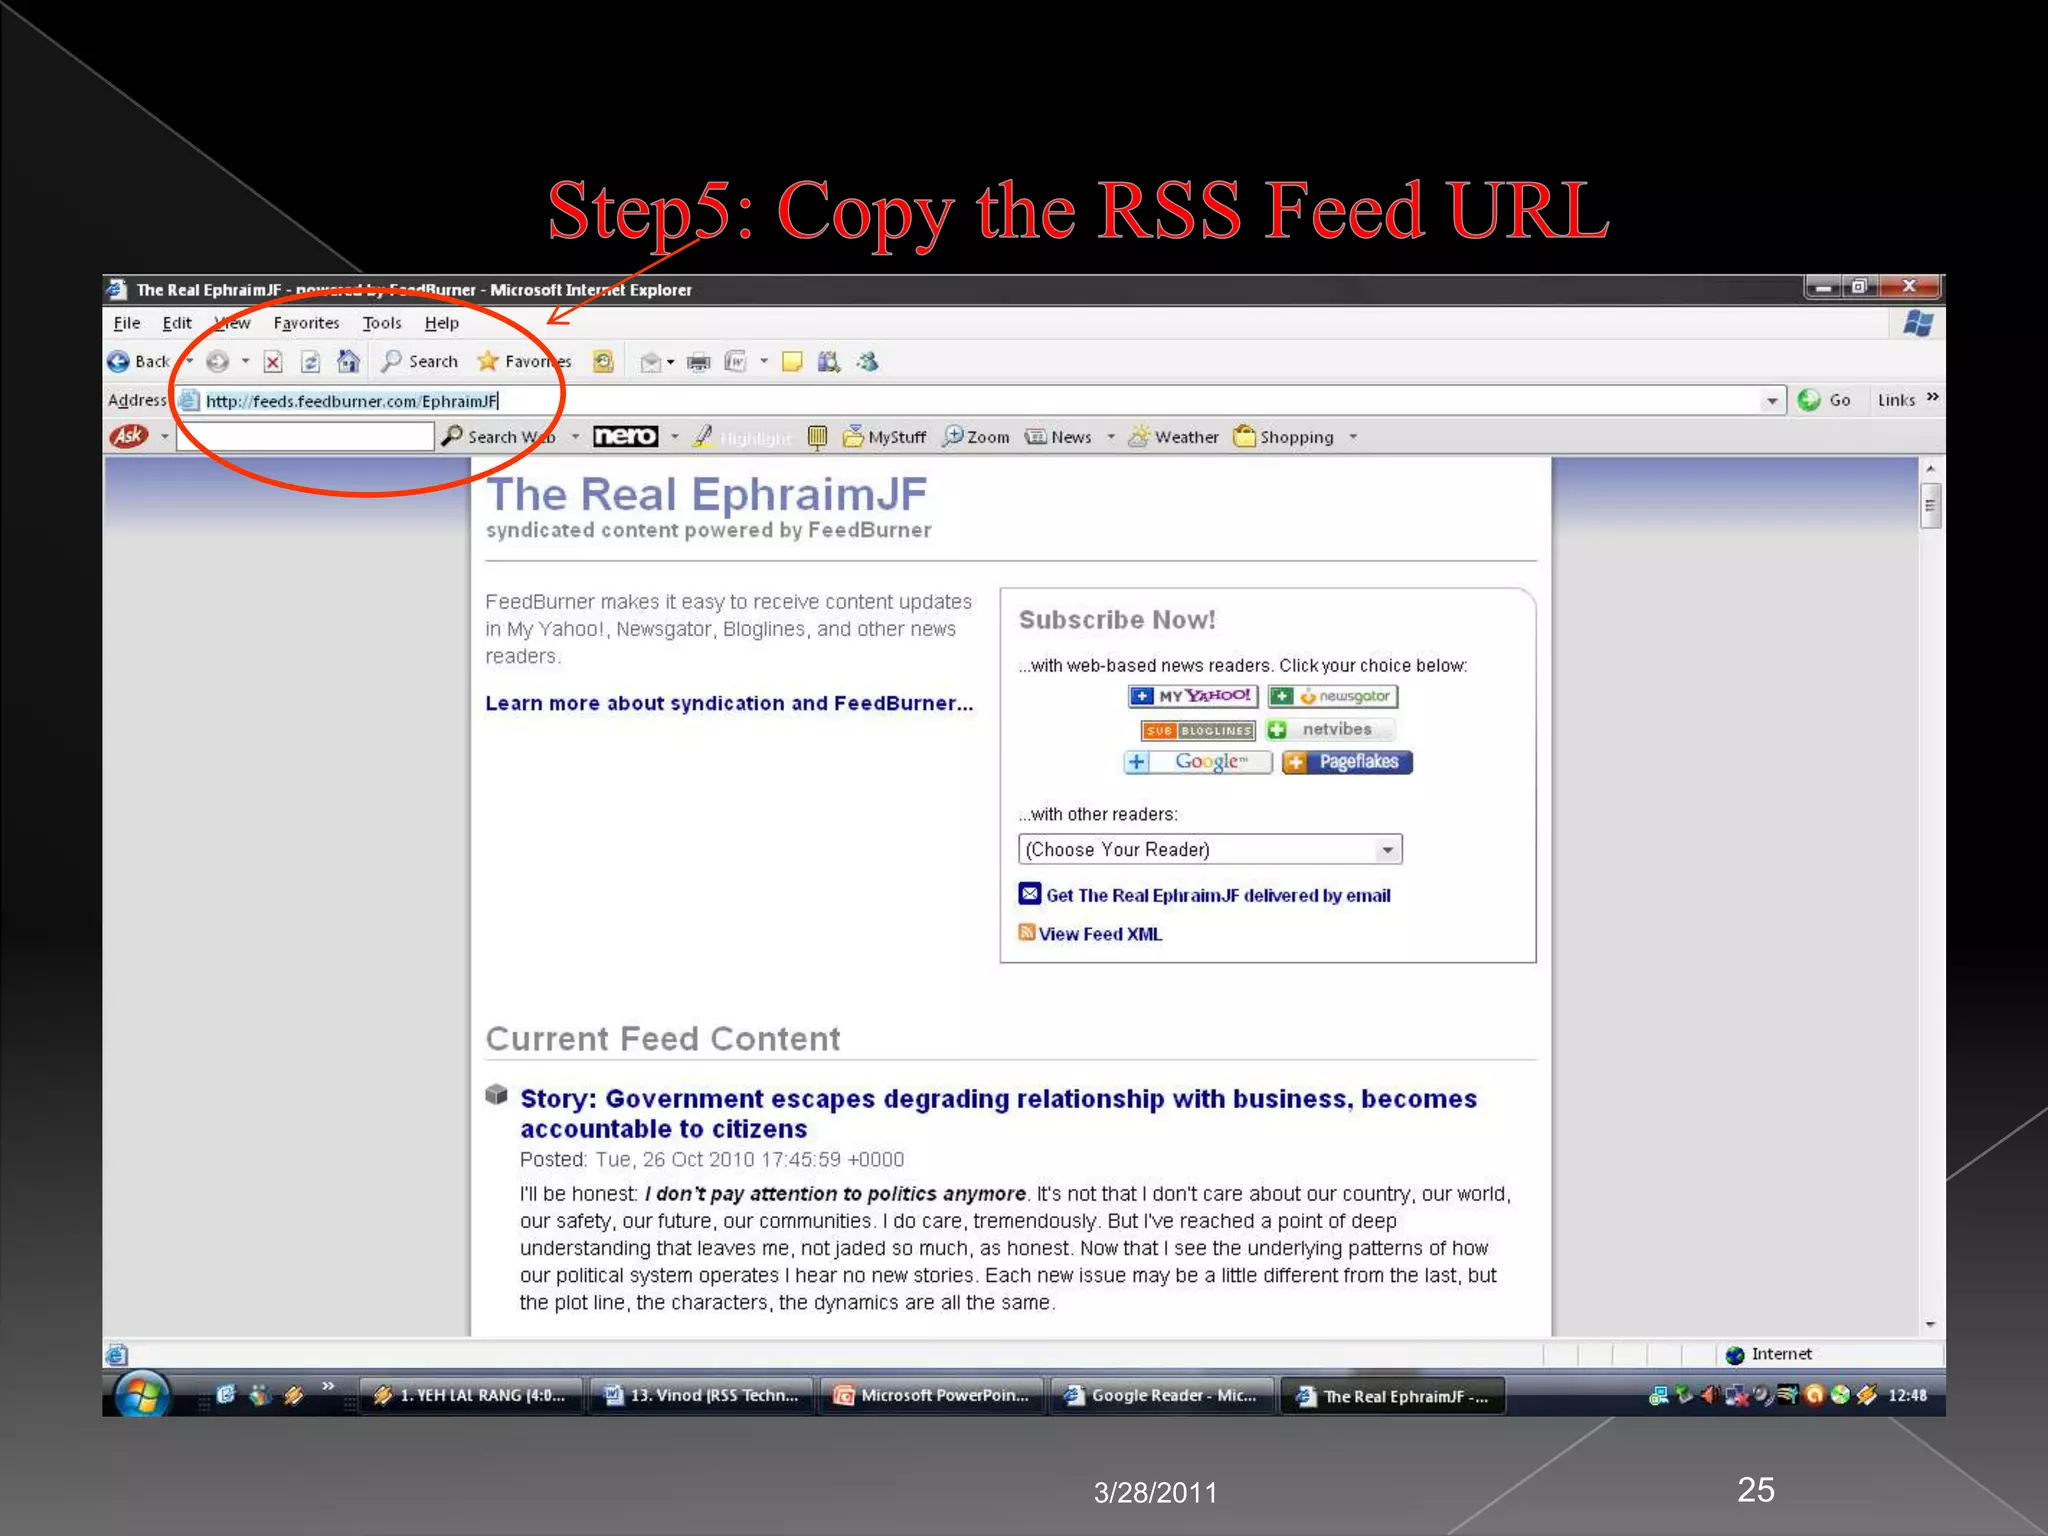Screen dimensions: 2048x1536
Task: Click the View Feed XML link
Action: click(x=1099, y=934)
